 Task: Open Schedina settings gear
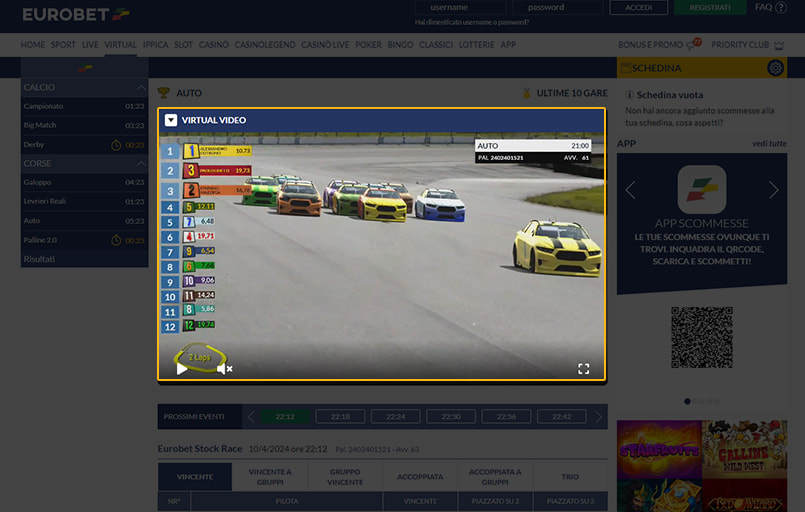(774, 68)
